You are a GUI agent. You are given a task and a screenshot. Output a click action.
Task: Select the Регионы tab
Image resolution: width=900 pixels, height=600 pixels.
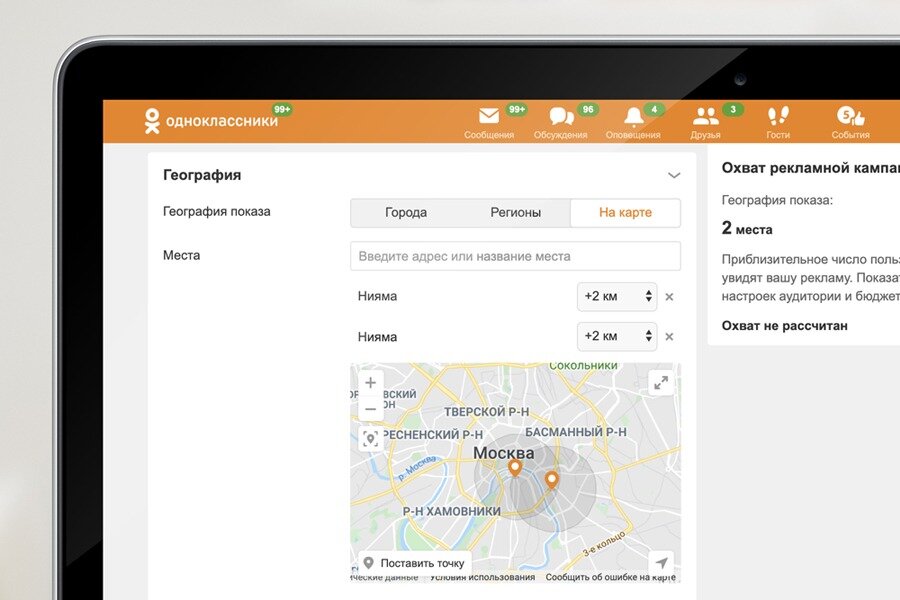(x=515, y=212)
